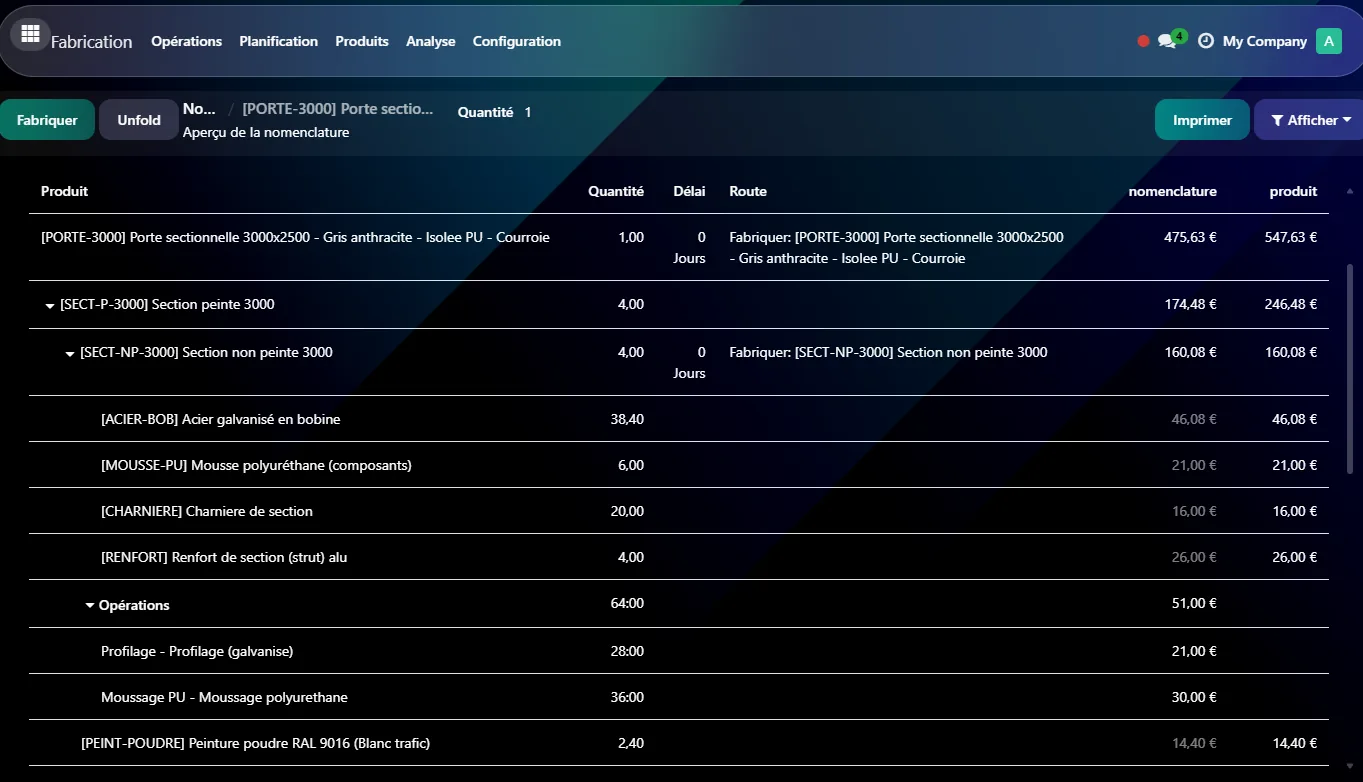Open the RENFORT Renfort de section product
This screenshot has height=782, width=1363.
[x=224, y=557]
